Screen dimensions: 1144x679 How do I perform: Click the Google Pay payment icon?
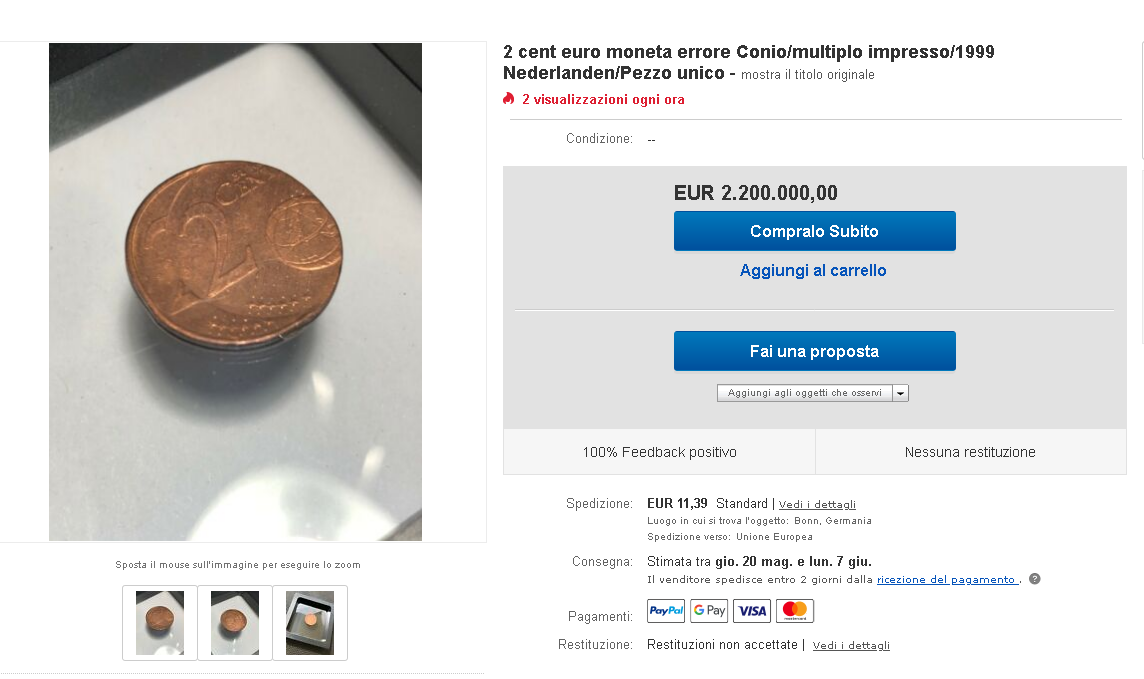pos(709,610)
